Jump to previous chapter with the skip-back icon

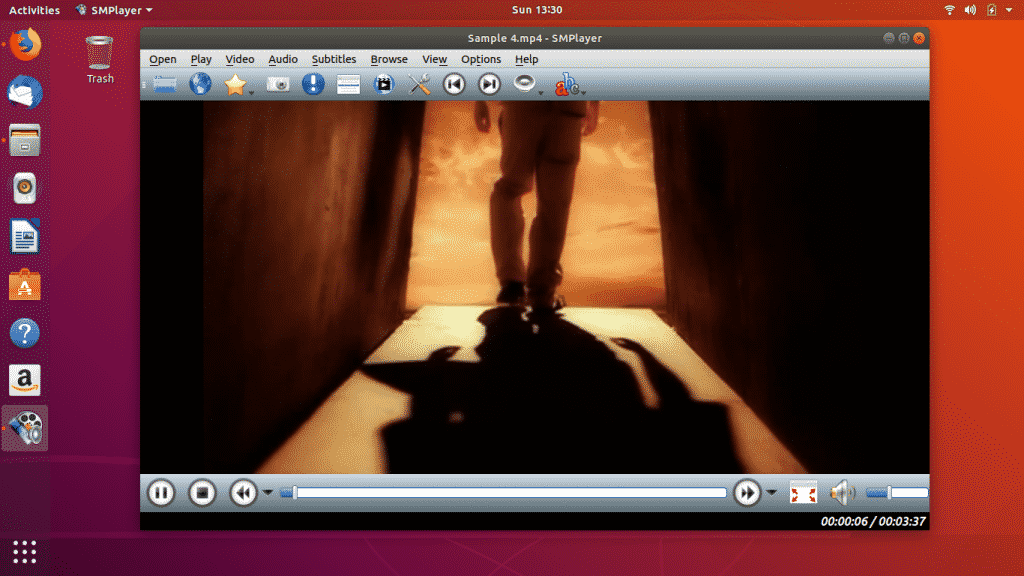[x=453, y=84]
